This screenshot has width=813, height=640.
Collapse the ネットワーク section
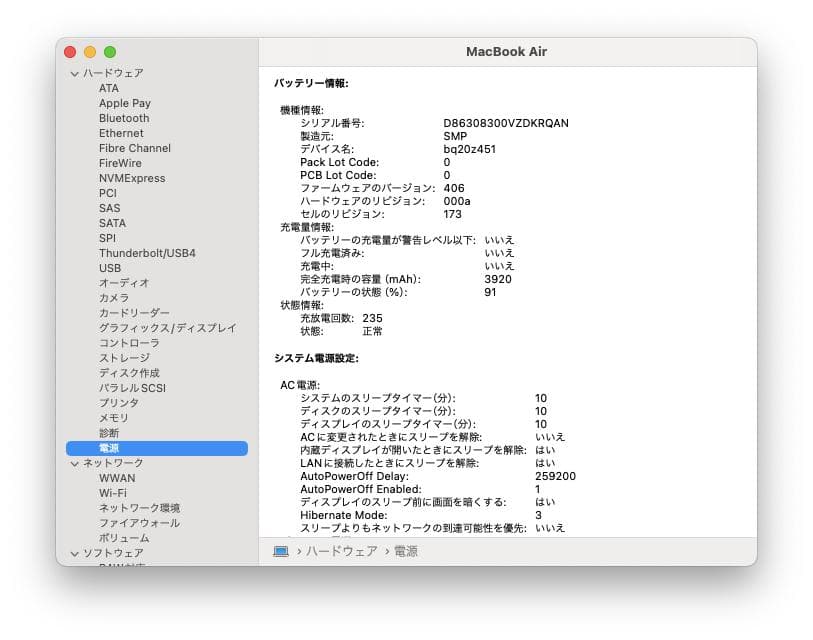pyautogui.click(x=74, y=463)
